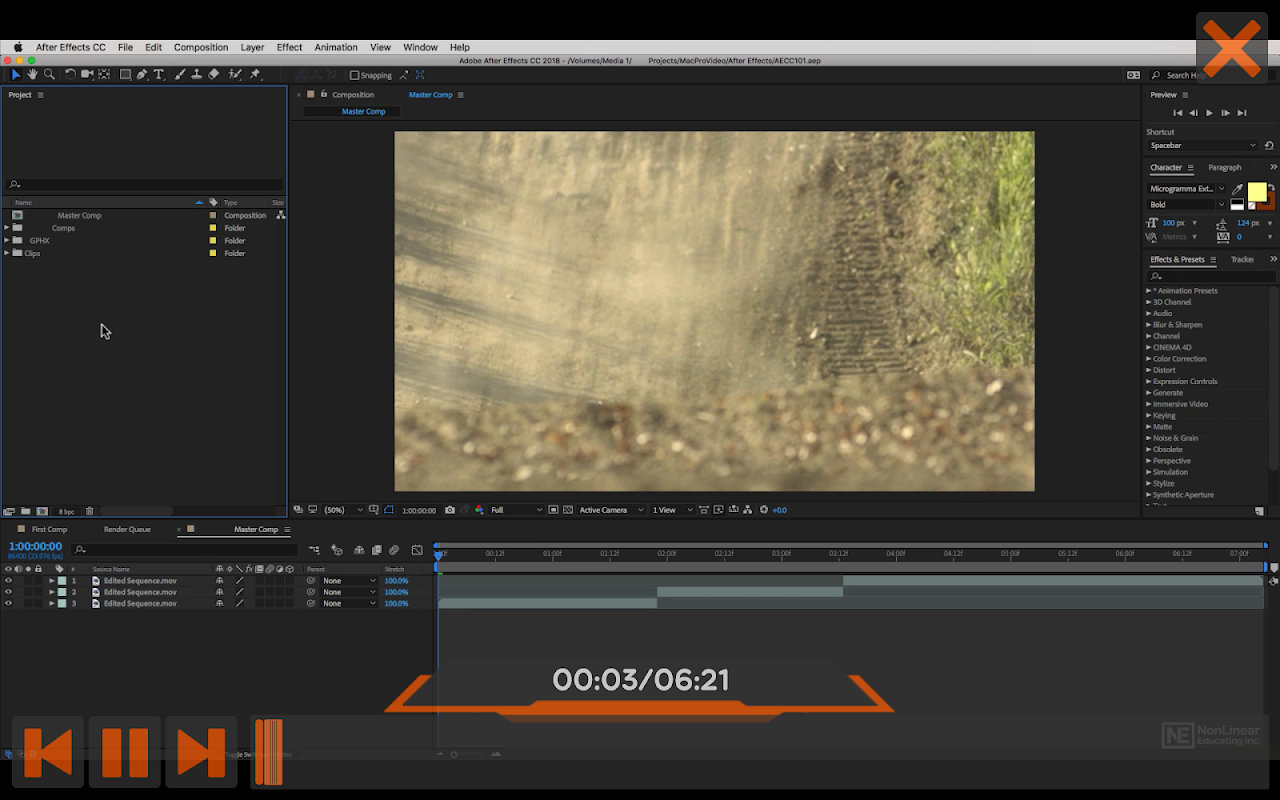The width and height of the screenshot is (1280, 800).
Task: Click the Play button in Preview panel
Action: pos(1209,113)
